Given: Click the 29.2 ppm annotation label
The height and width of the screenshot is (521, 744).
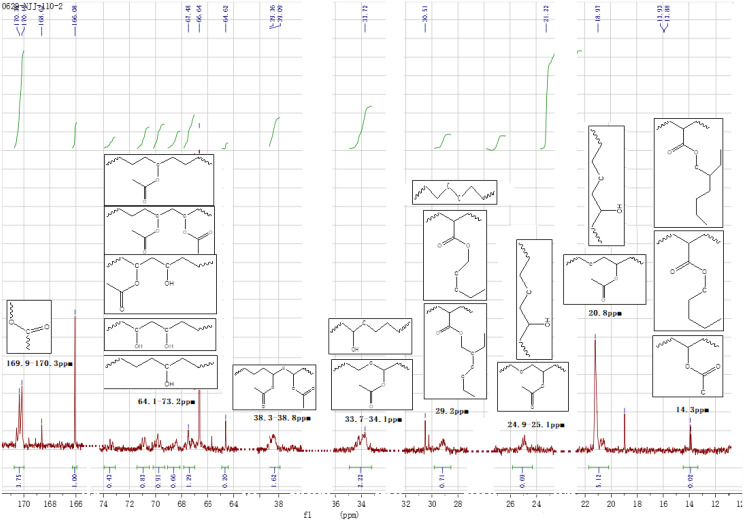Looking at the screenshot, I should click(455, 411).
